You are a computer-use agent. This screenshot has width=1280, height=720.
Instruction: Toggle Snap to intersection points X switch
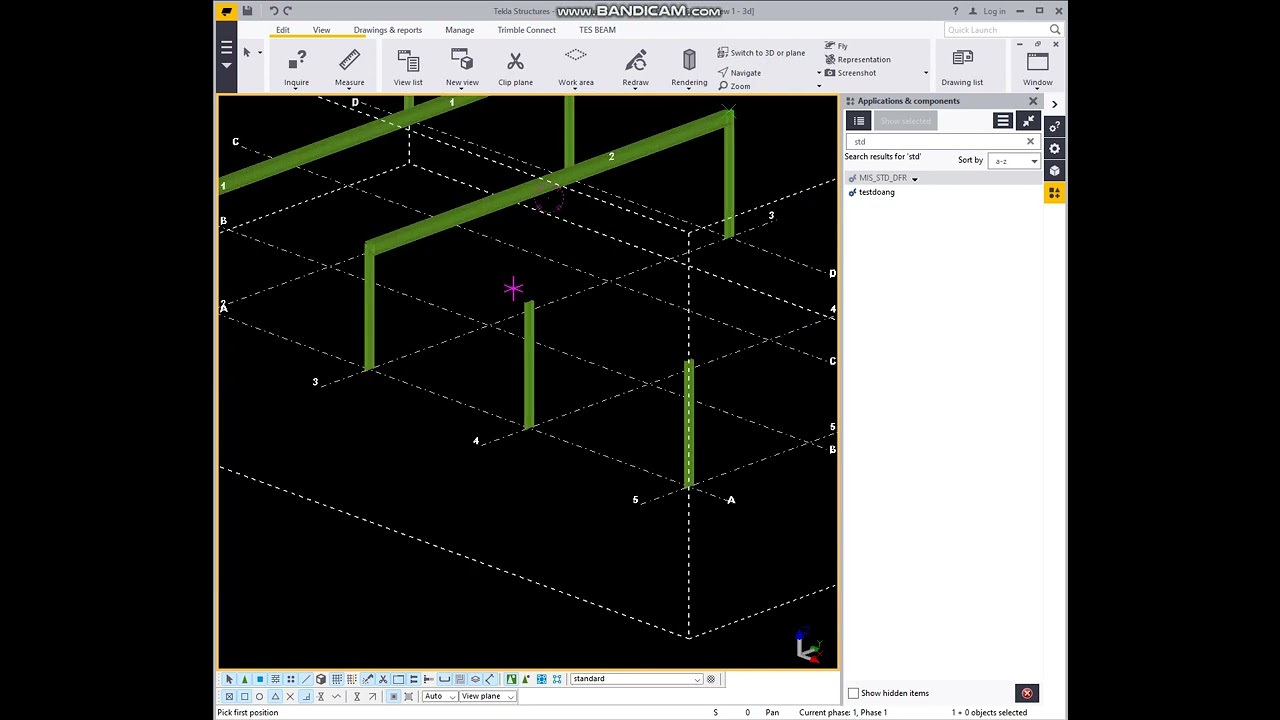coord(290,696)
